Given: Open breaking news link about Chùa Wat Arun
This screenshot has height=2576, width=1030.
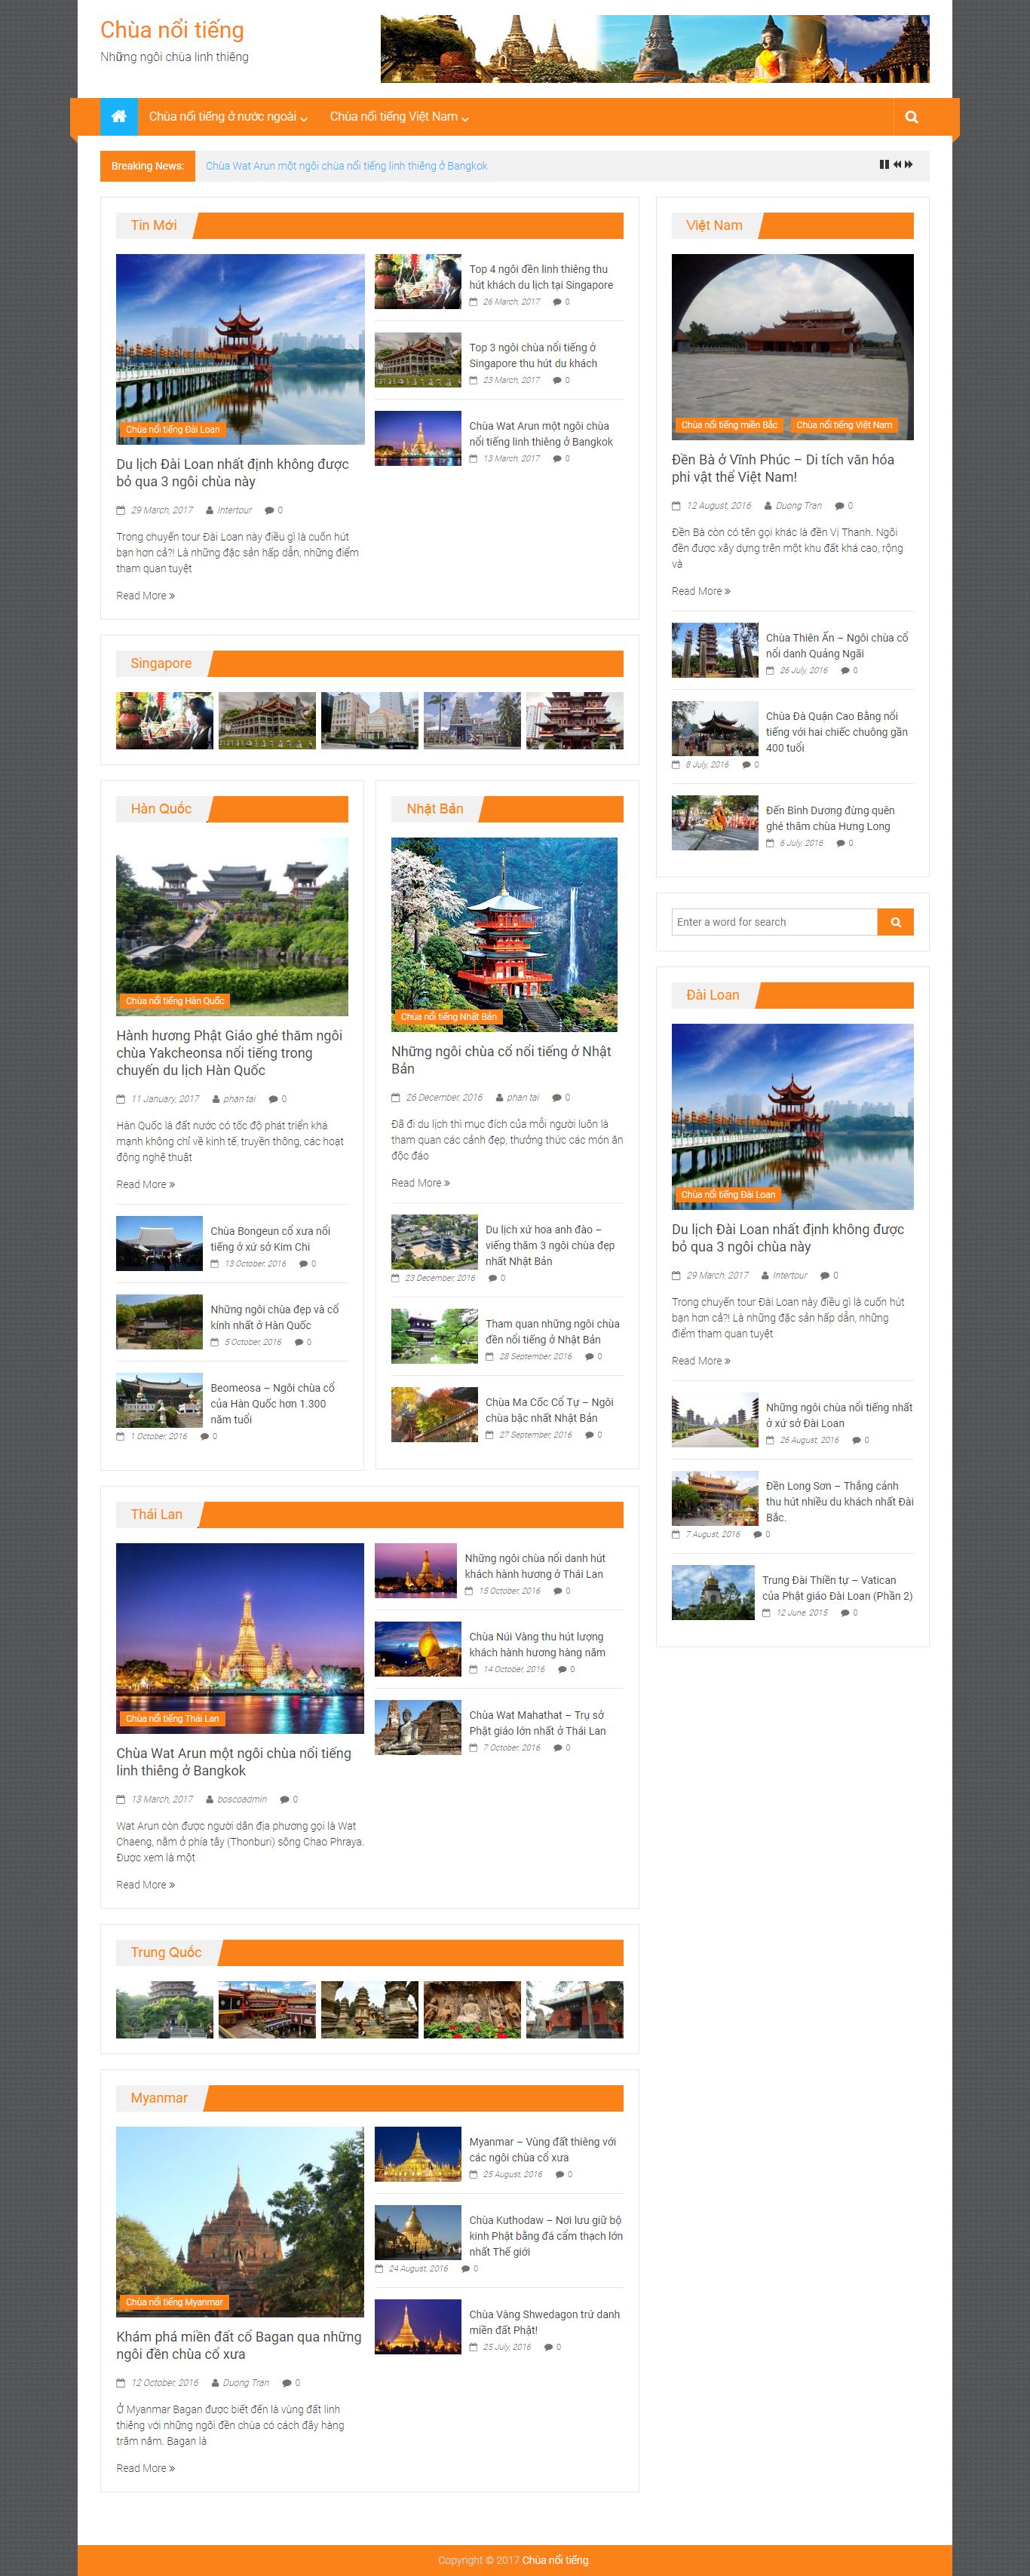Looking at the screenshot, I should 346,166.
